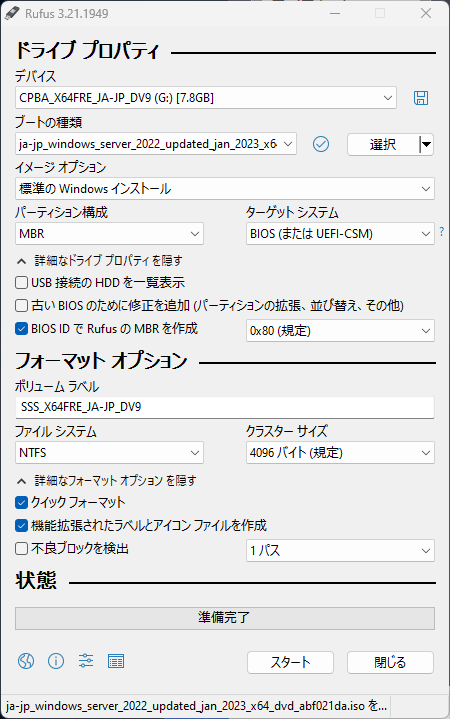The image size is (450, 719).
Task: Open the ファイル システム NTFS dropdown
Action: coord(109,453)
